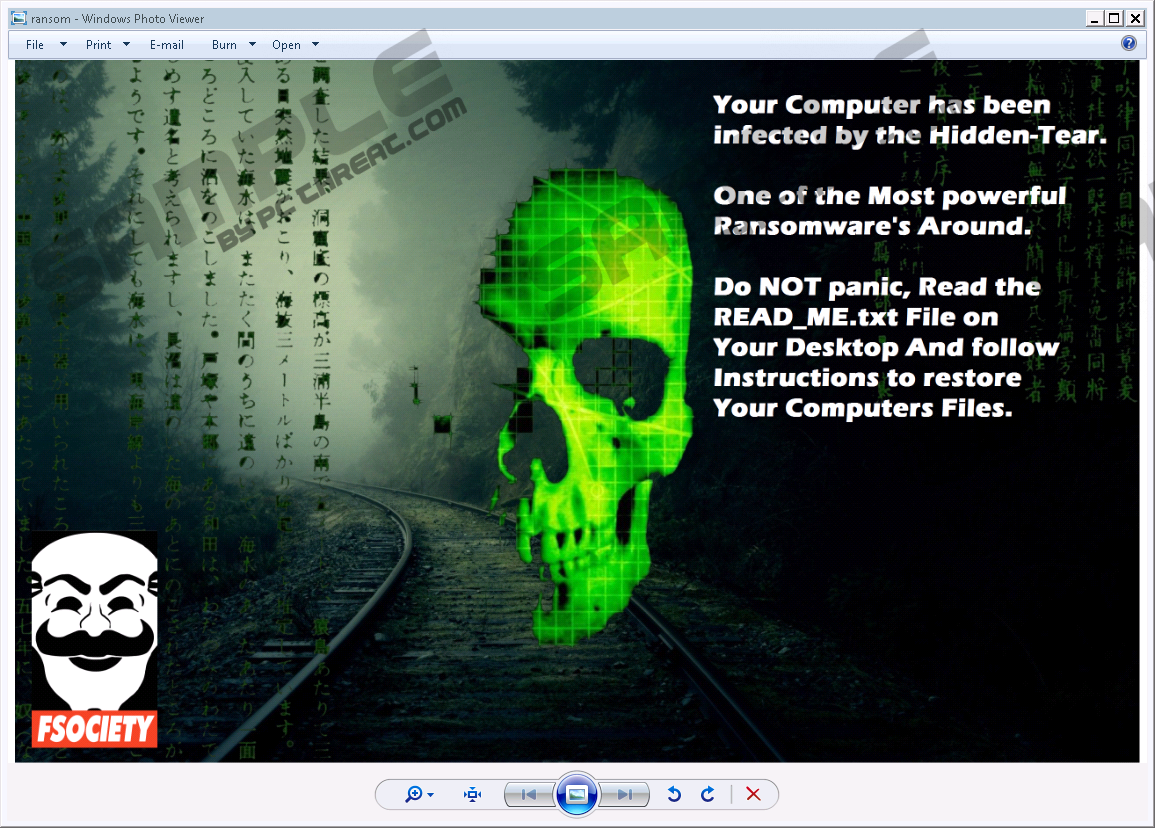Click the Actual Size fit icon
This screenshot has height=828, width=1155.
coord(473,794)
